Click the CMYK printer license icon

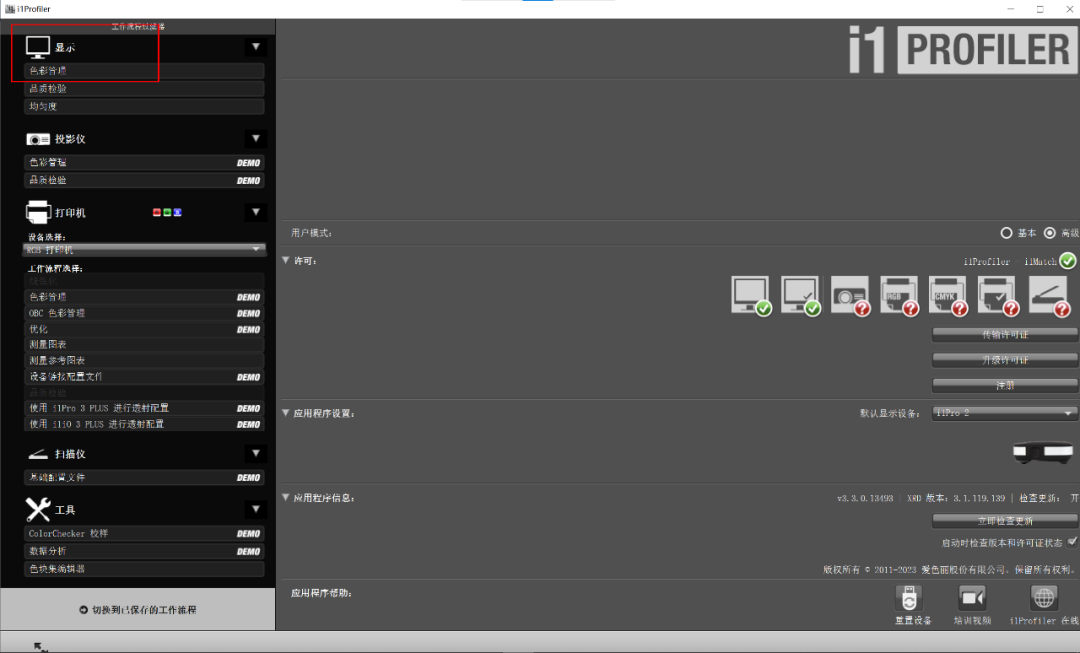tap(948, 296)
